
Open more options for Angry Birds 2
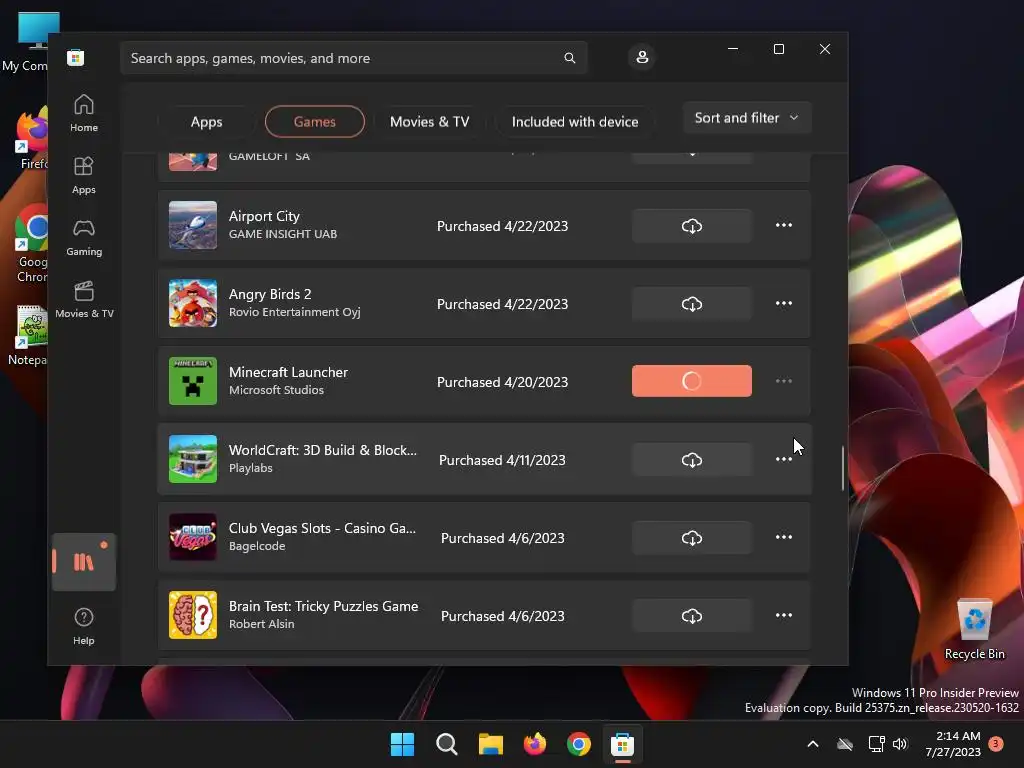pos(784,303)
